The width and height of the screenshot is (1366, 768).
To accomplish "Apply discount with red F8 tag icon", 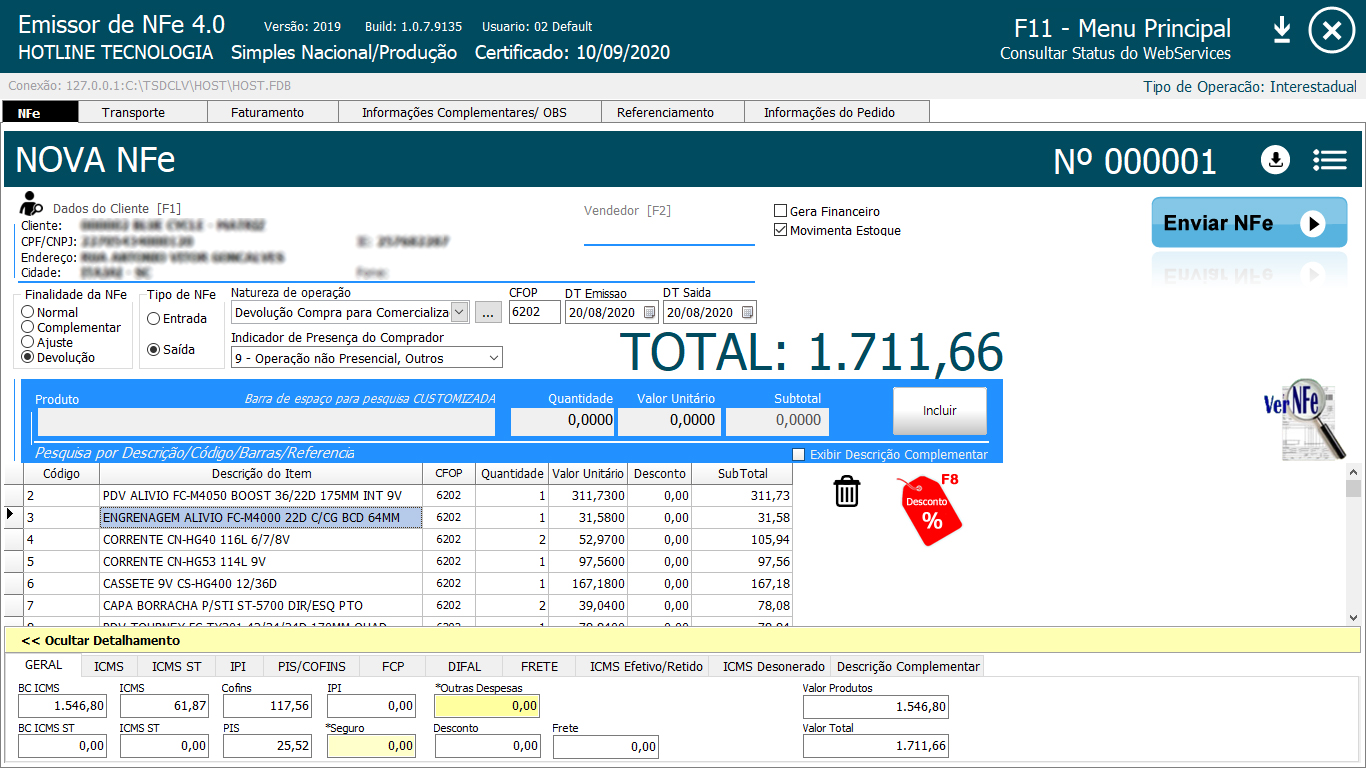I will click(x=931, y=510).
